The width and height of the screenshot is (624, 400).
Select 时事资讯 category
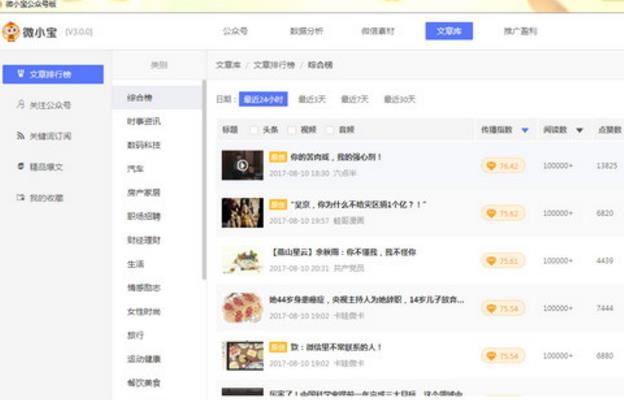pos(144,121)
